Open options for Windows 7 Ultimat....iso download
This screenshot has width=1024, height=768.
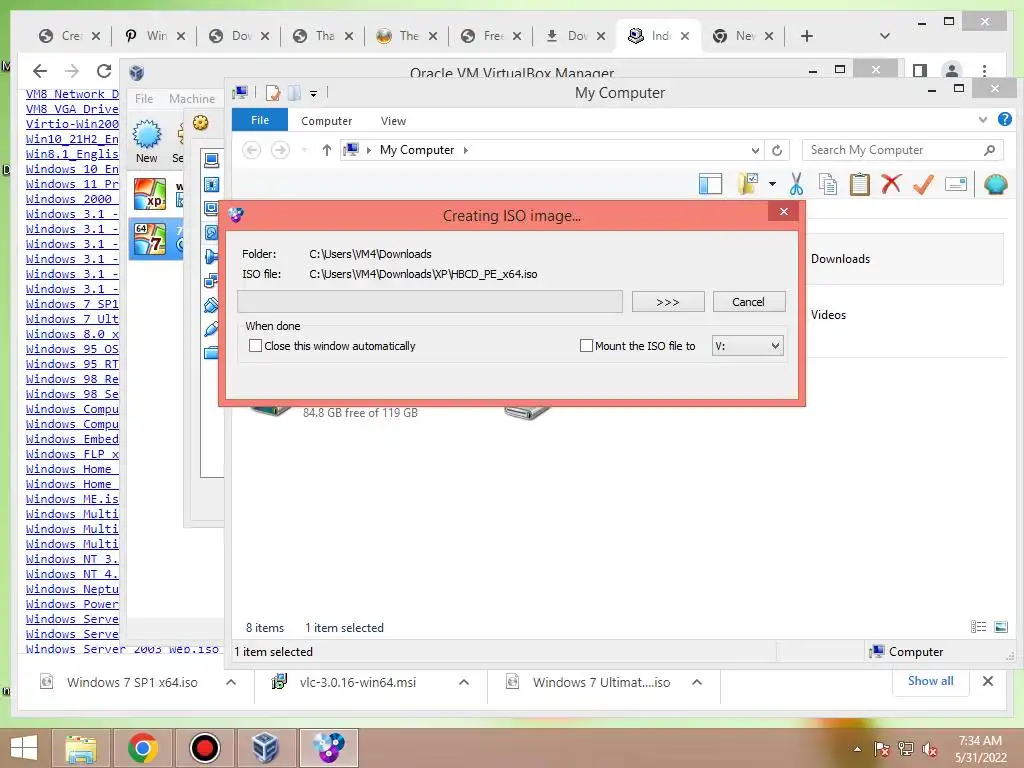click(697, 682)
